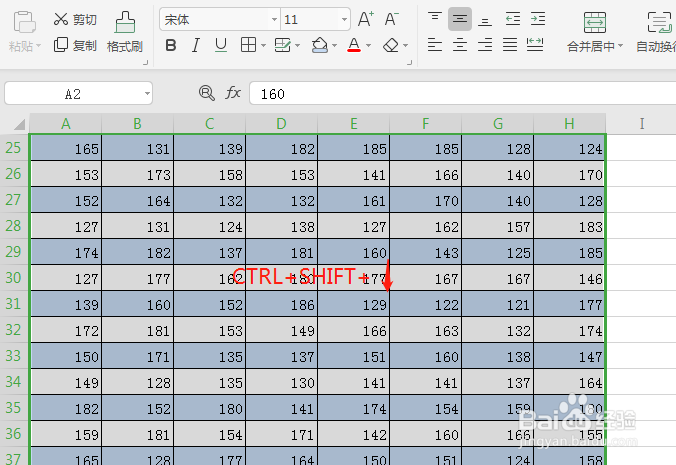
Task: Open the font name 宋体 dropdown
Action: click(274, 19)
